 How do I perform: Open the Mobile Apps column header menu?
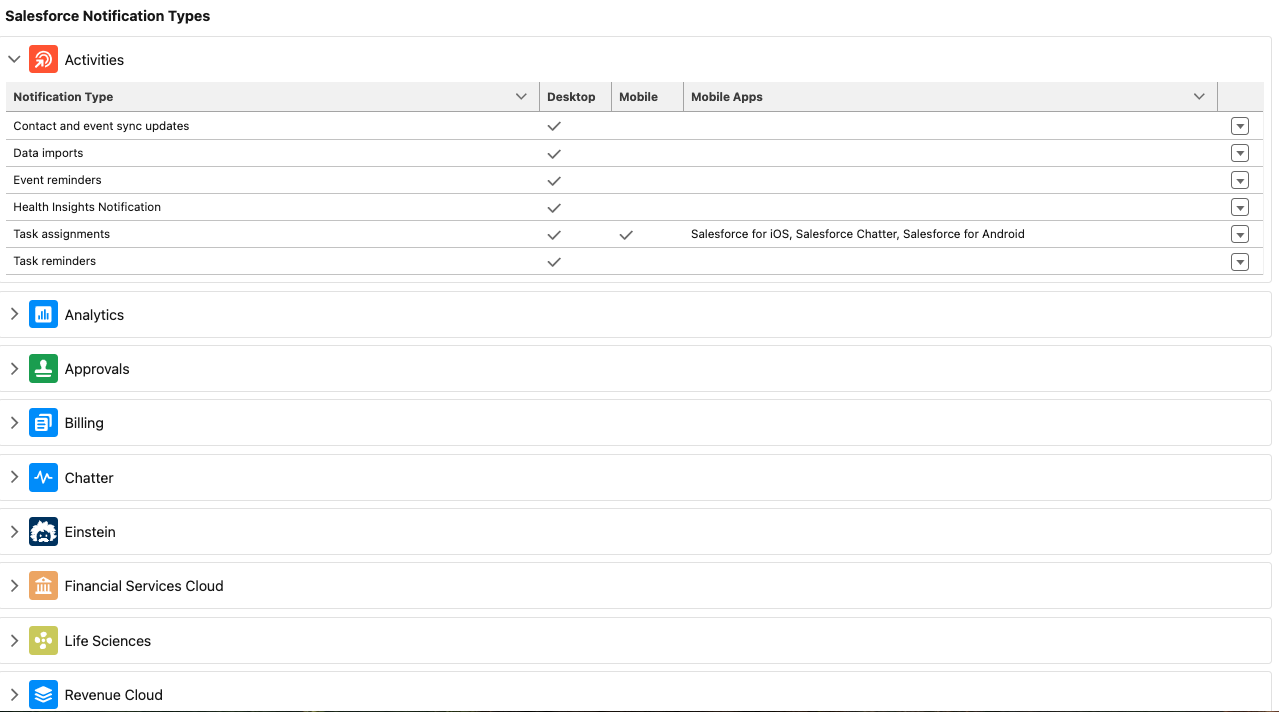pos(1199,97)
